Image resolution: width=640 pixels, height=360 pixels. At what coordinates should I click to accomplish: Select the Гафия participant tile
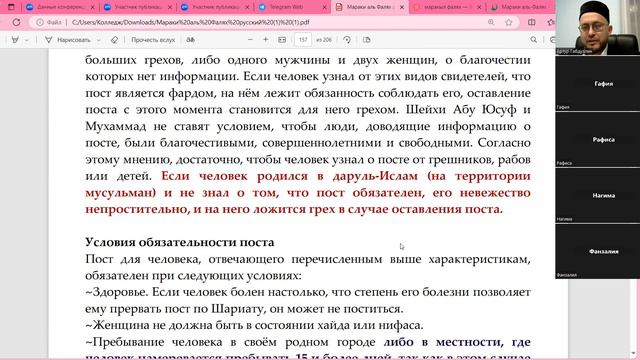click(x=597, y=83)
